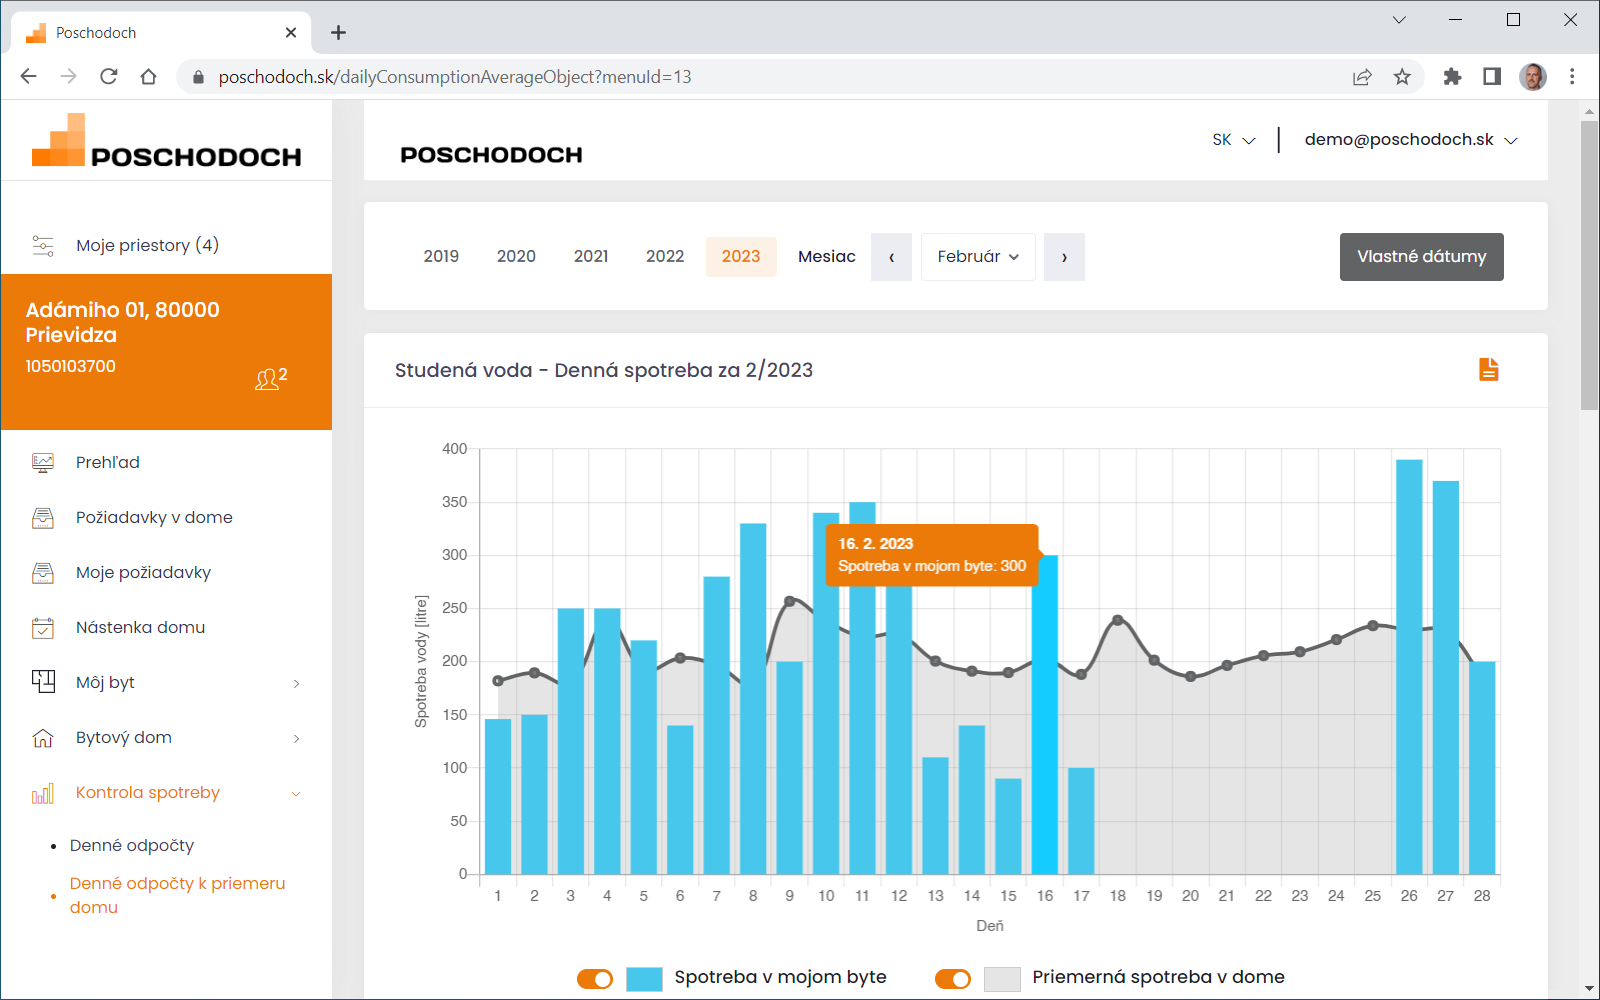Screen dimensions: 1600x1000
Task: Click the day 27 consumption bar
Action: pyautogui.click(x=1446, y=678)
